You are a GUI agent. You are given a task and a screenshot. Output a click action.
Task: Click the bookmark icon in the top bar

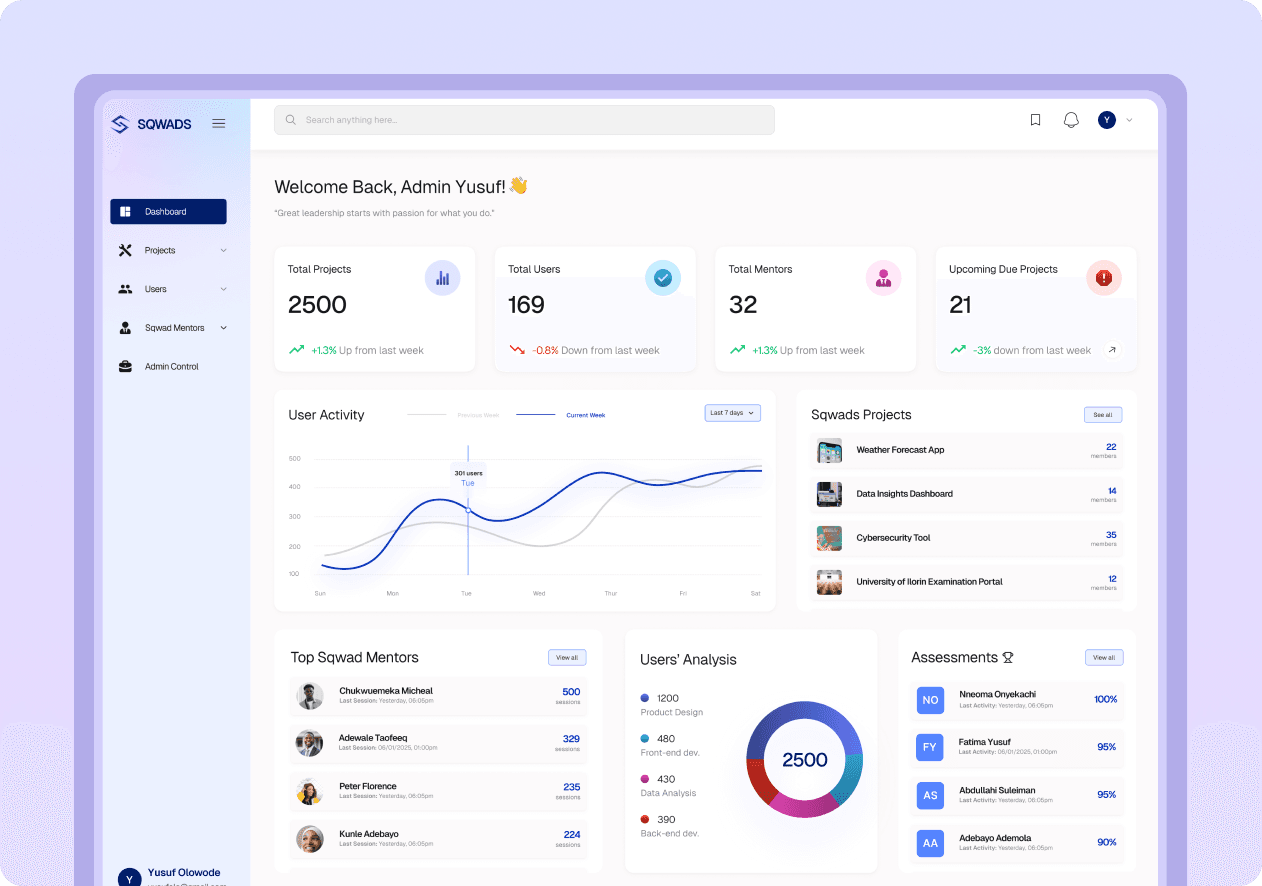click(x=1035, y=119)
